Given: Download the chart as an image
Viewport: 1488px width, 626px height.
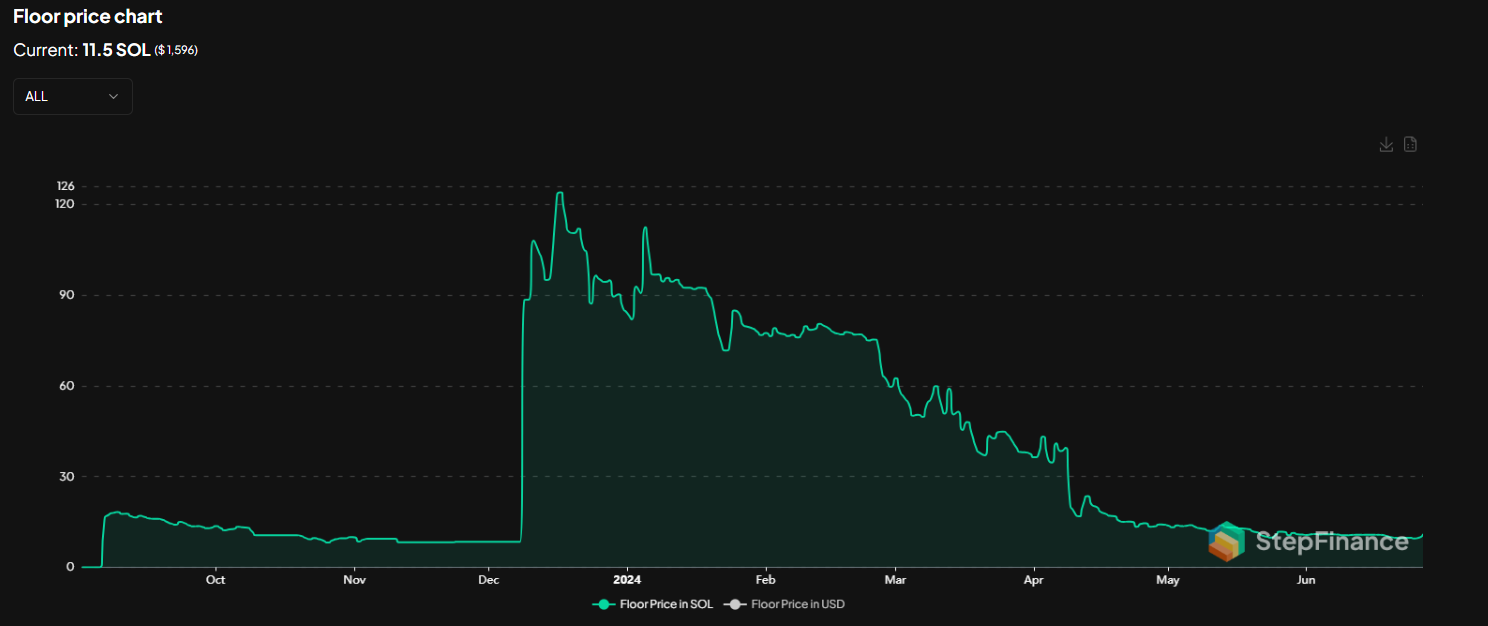Looking at the screenshot, I should tap(1386, 145).
